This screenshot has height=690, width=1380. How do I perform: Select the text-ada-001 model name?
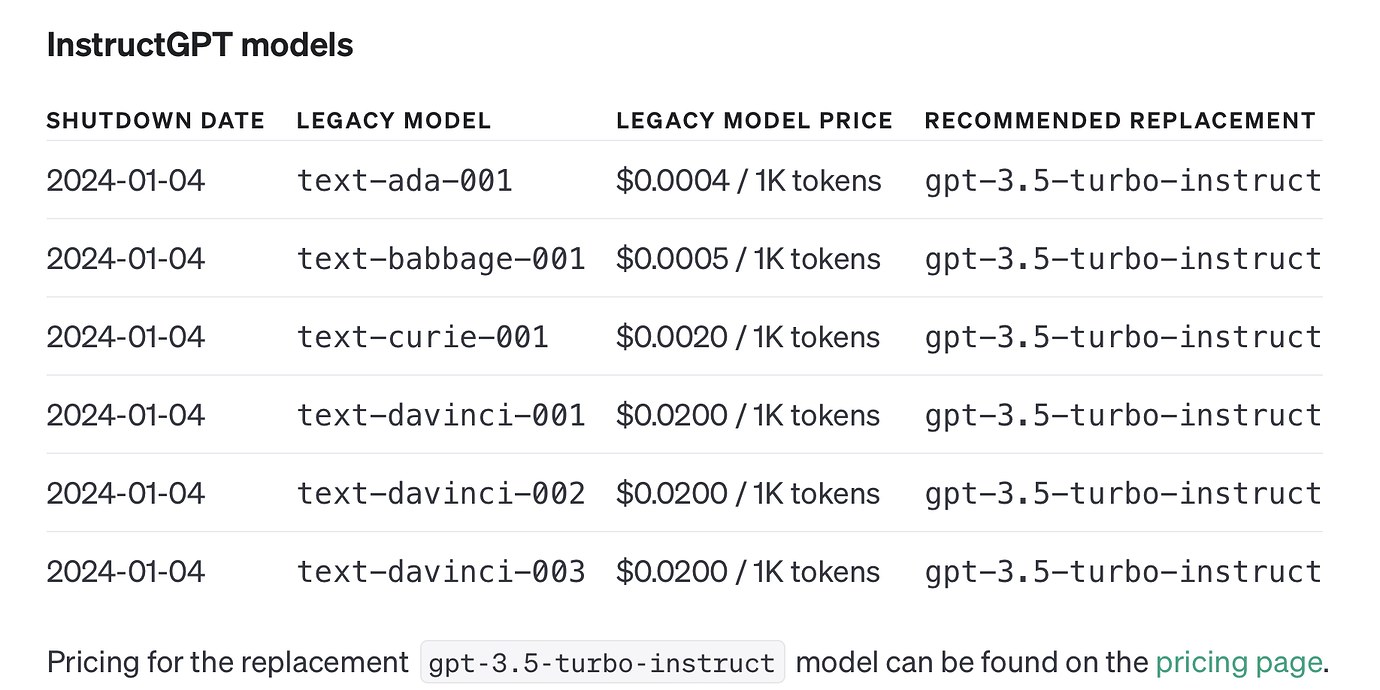pos(405,181)
